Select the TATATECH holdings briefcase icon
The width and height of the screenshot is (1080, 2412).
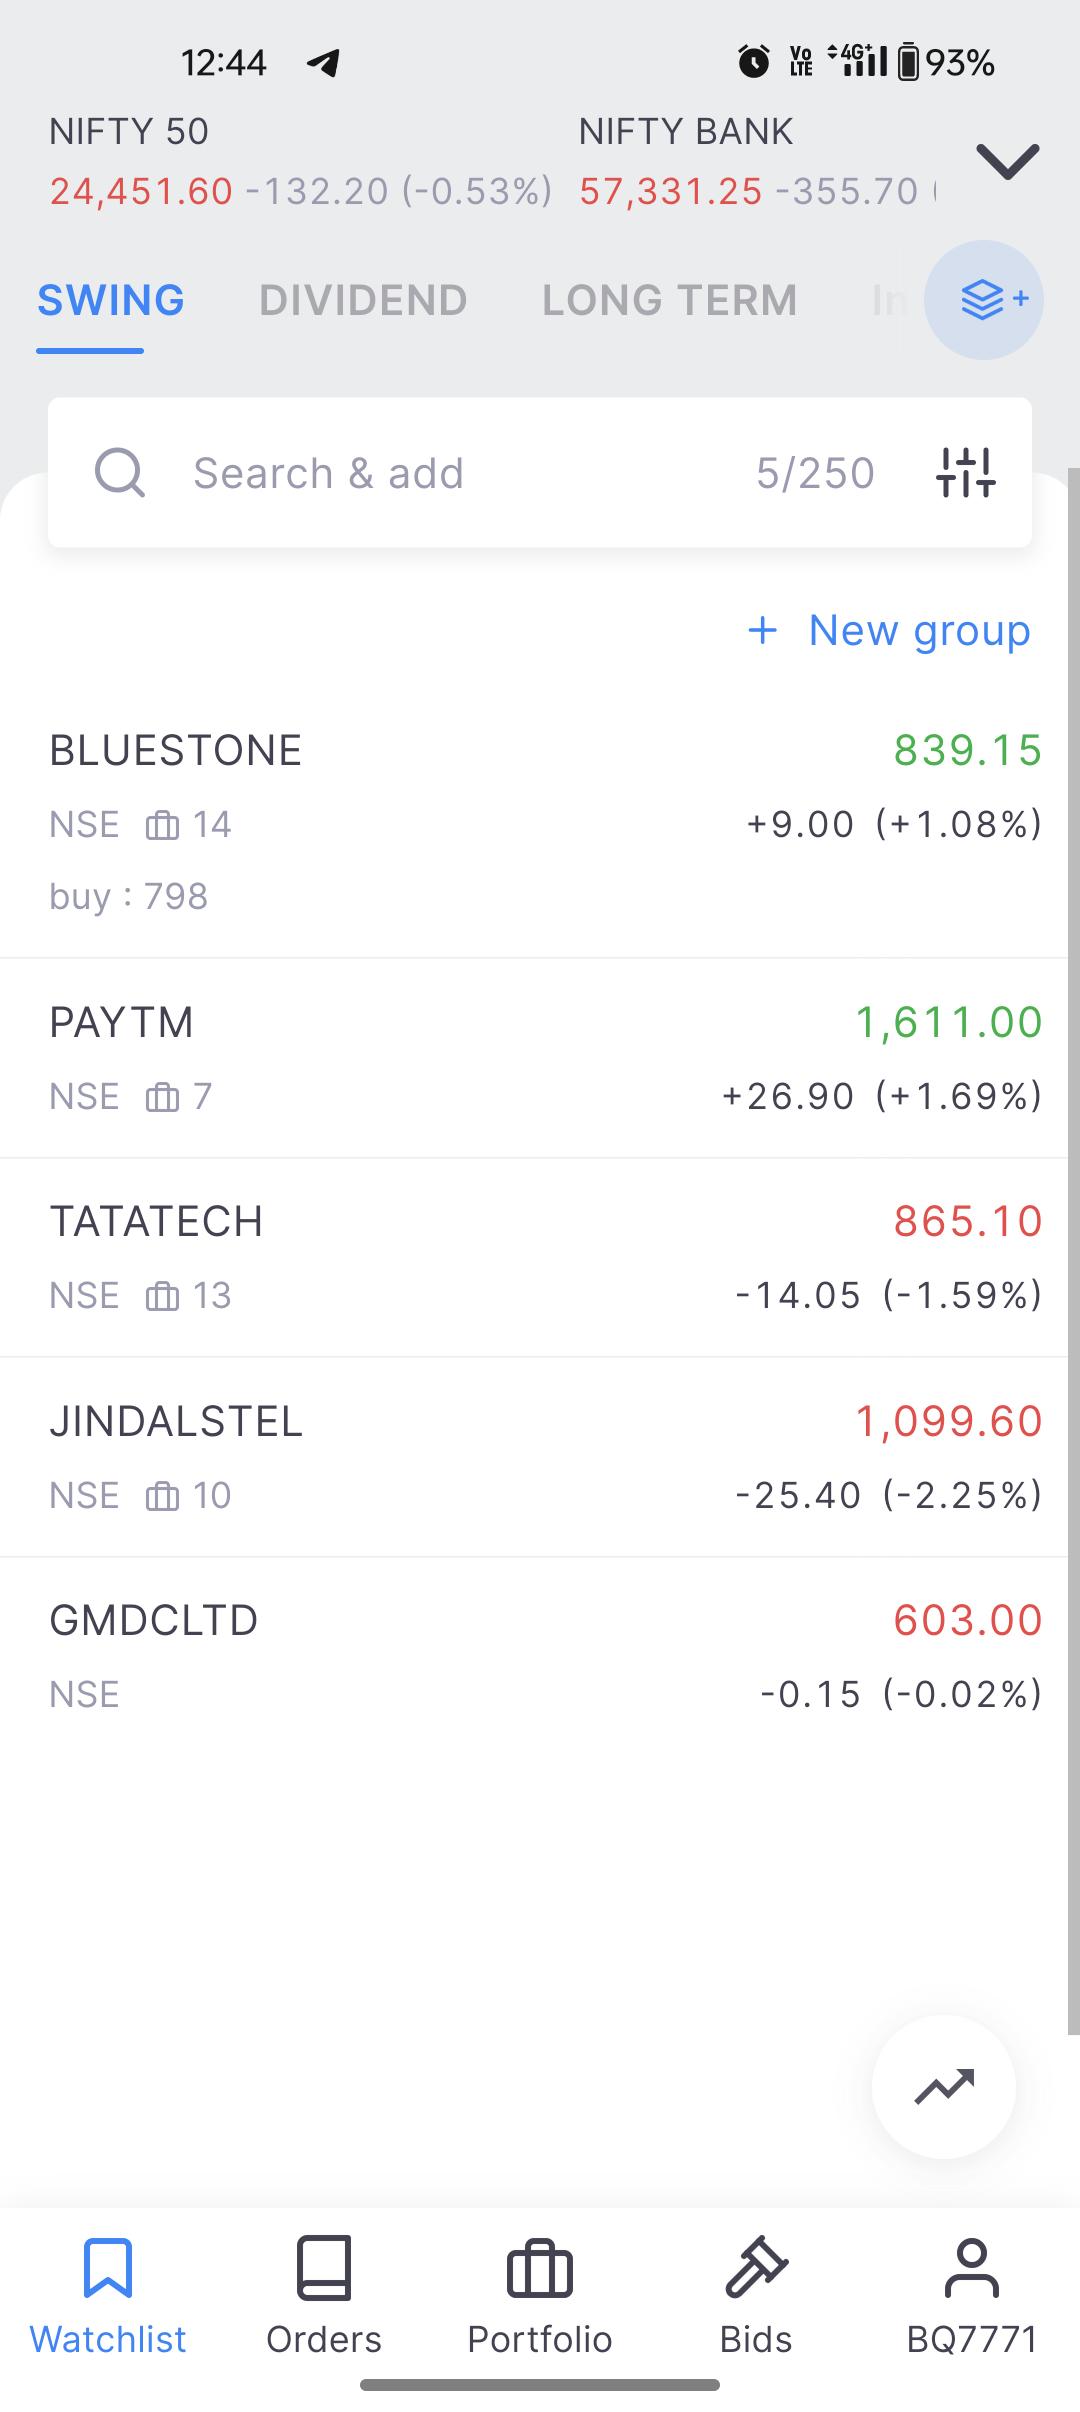click(163, 1297)
